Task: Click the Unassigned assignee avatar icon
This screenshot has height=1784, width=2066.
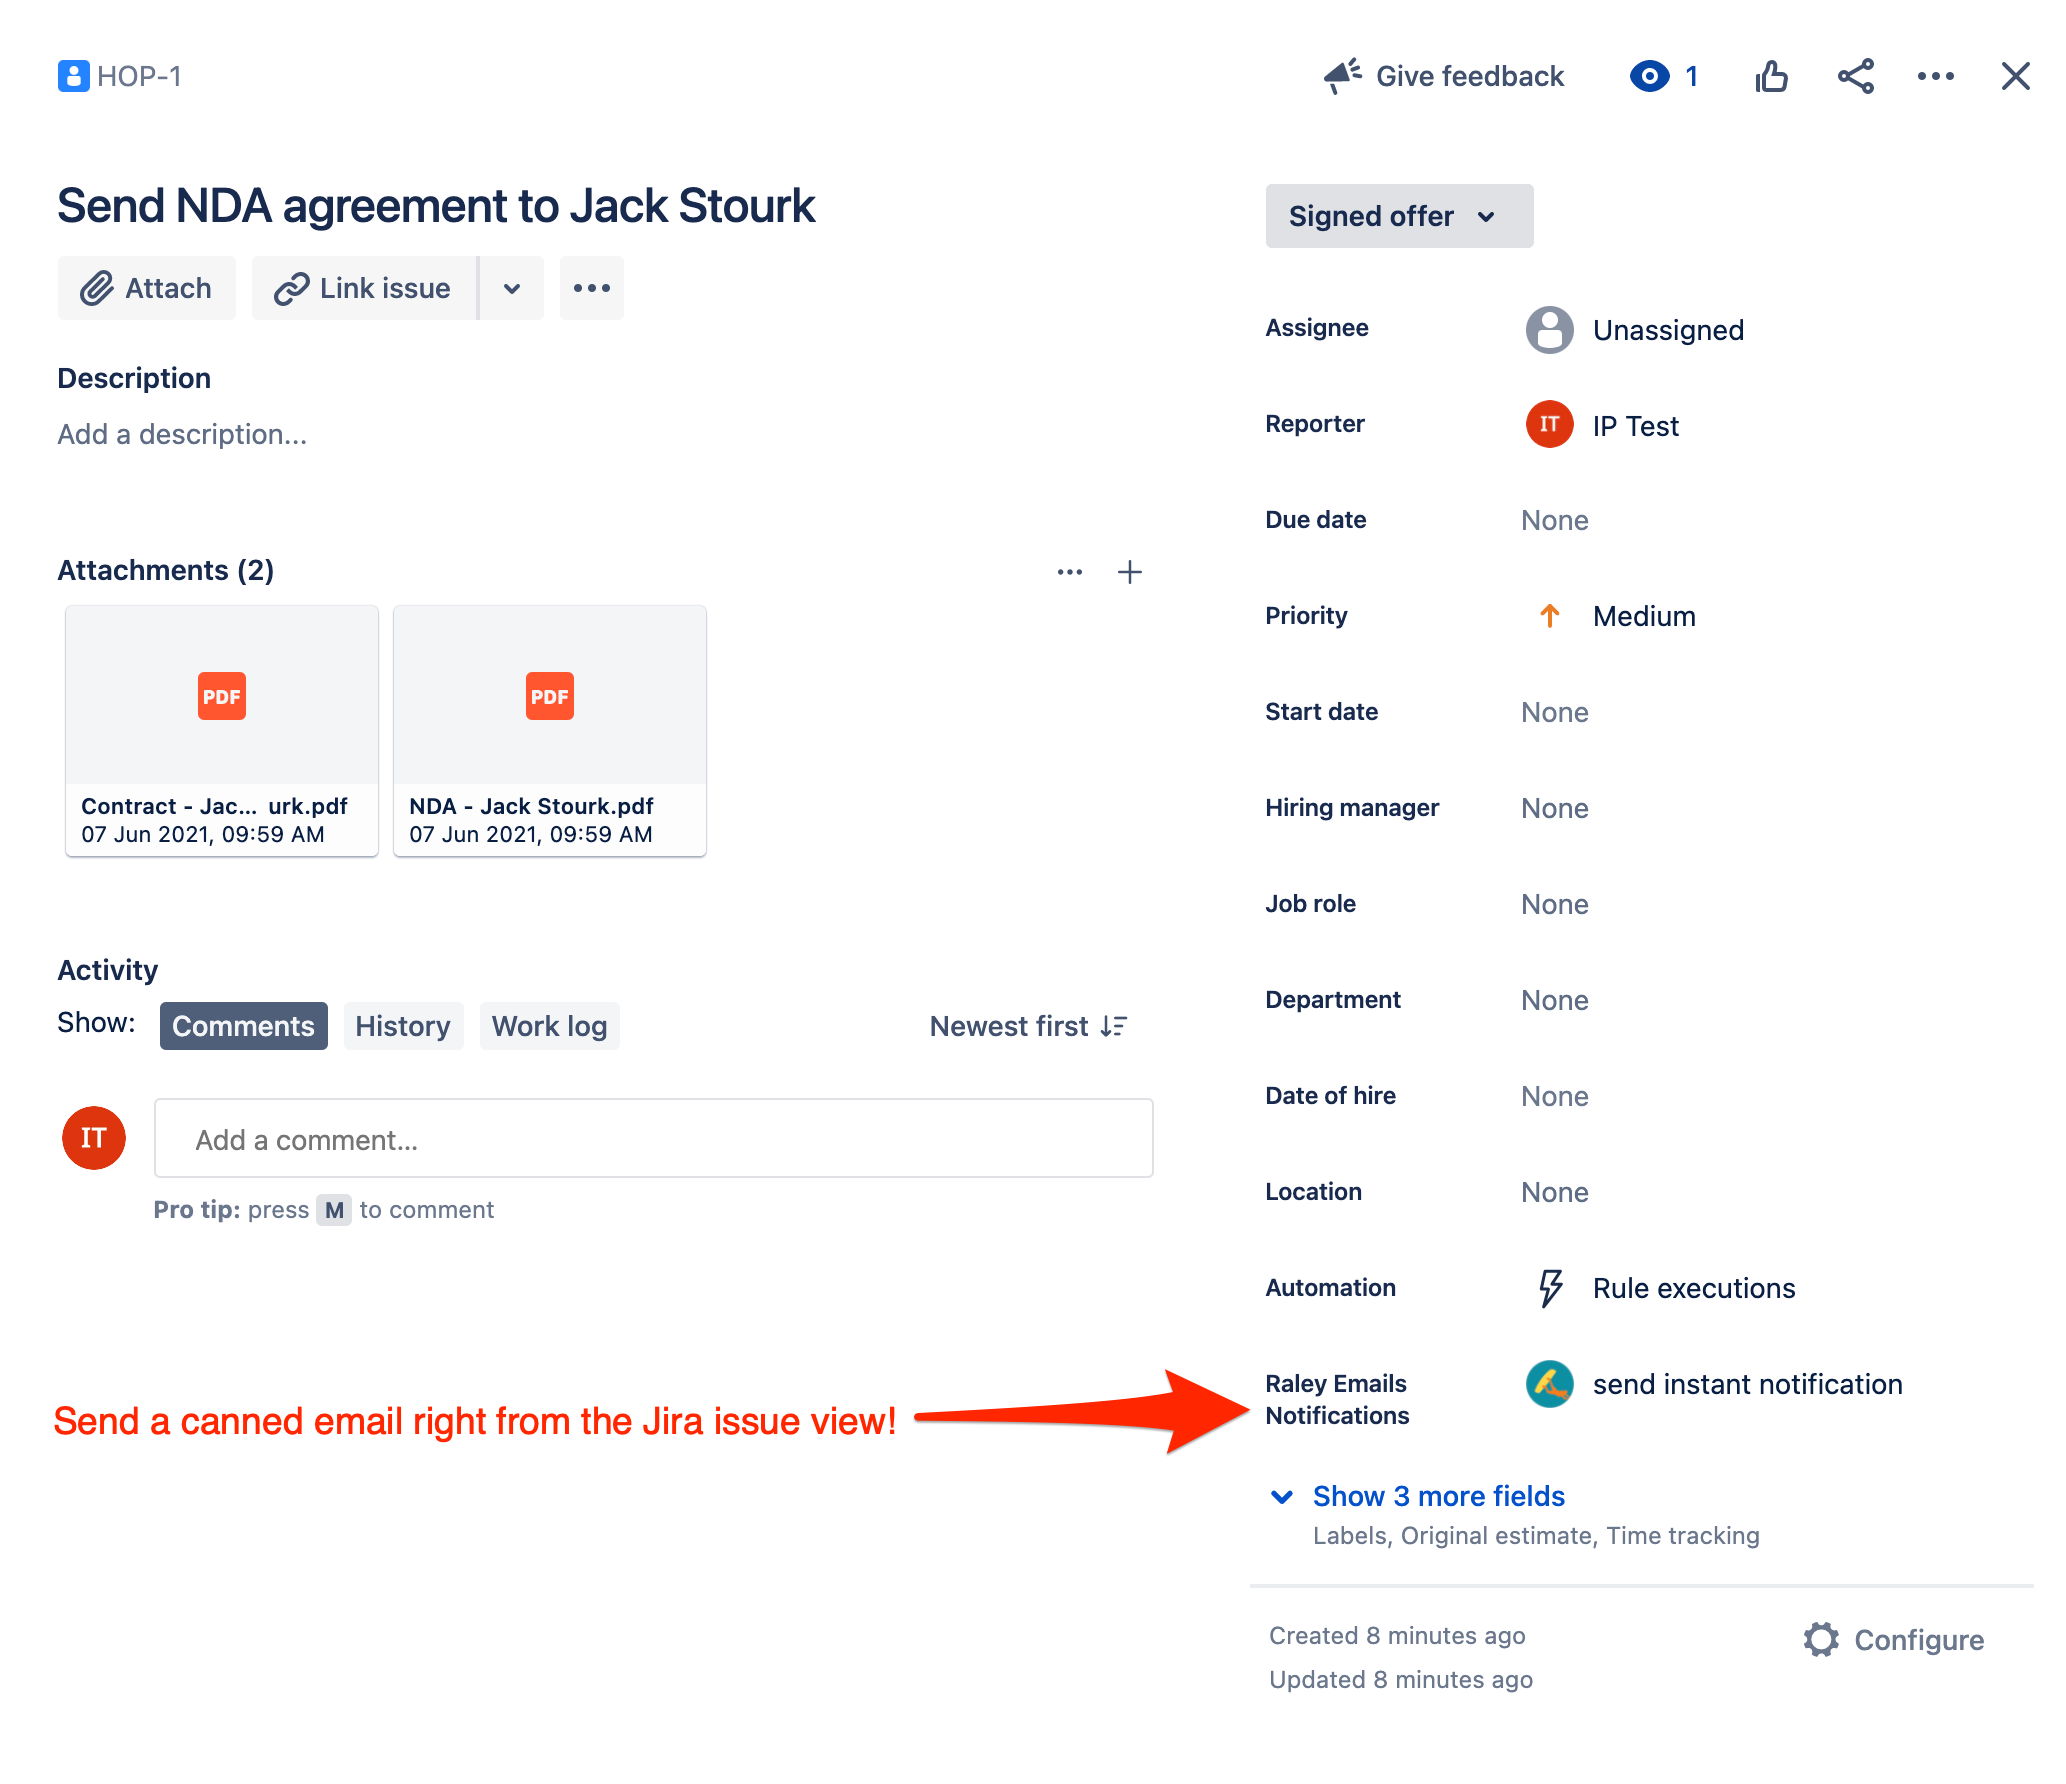Action: [x=1548, y=330]
